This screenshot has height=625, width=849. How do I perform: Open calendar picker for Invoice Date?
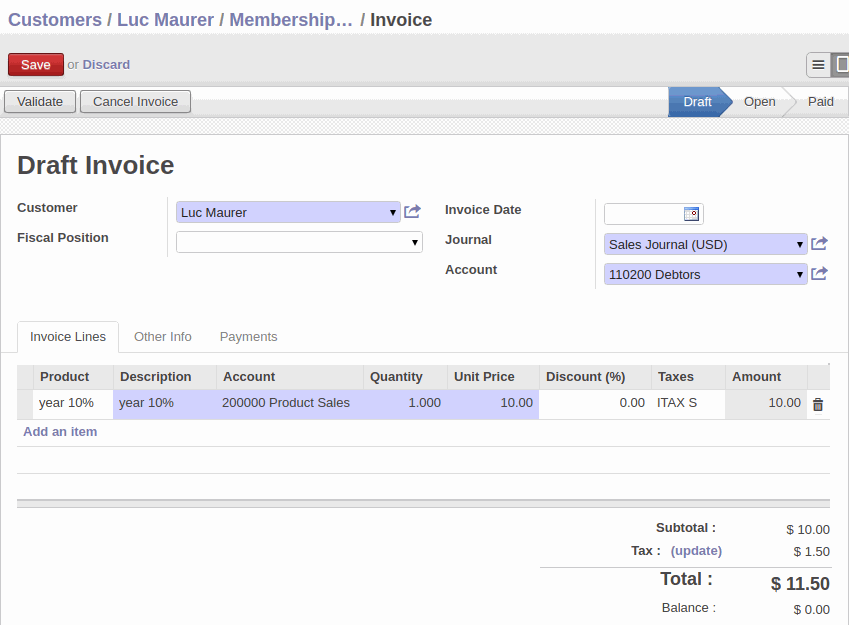click(691, 214)
